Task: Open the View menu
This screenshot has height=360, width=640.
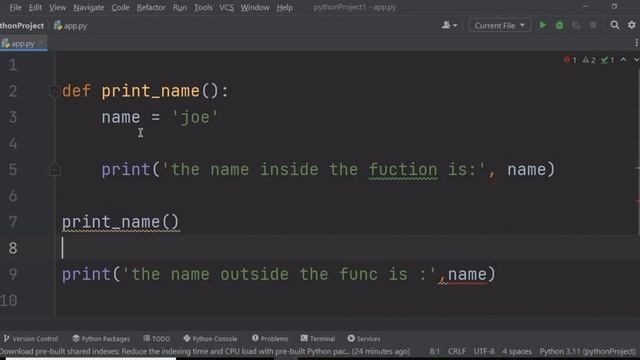Action: [x=58, y=7]
